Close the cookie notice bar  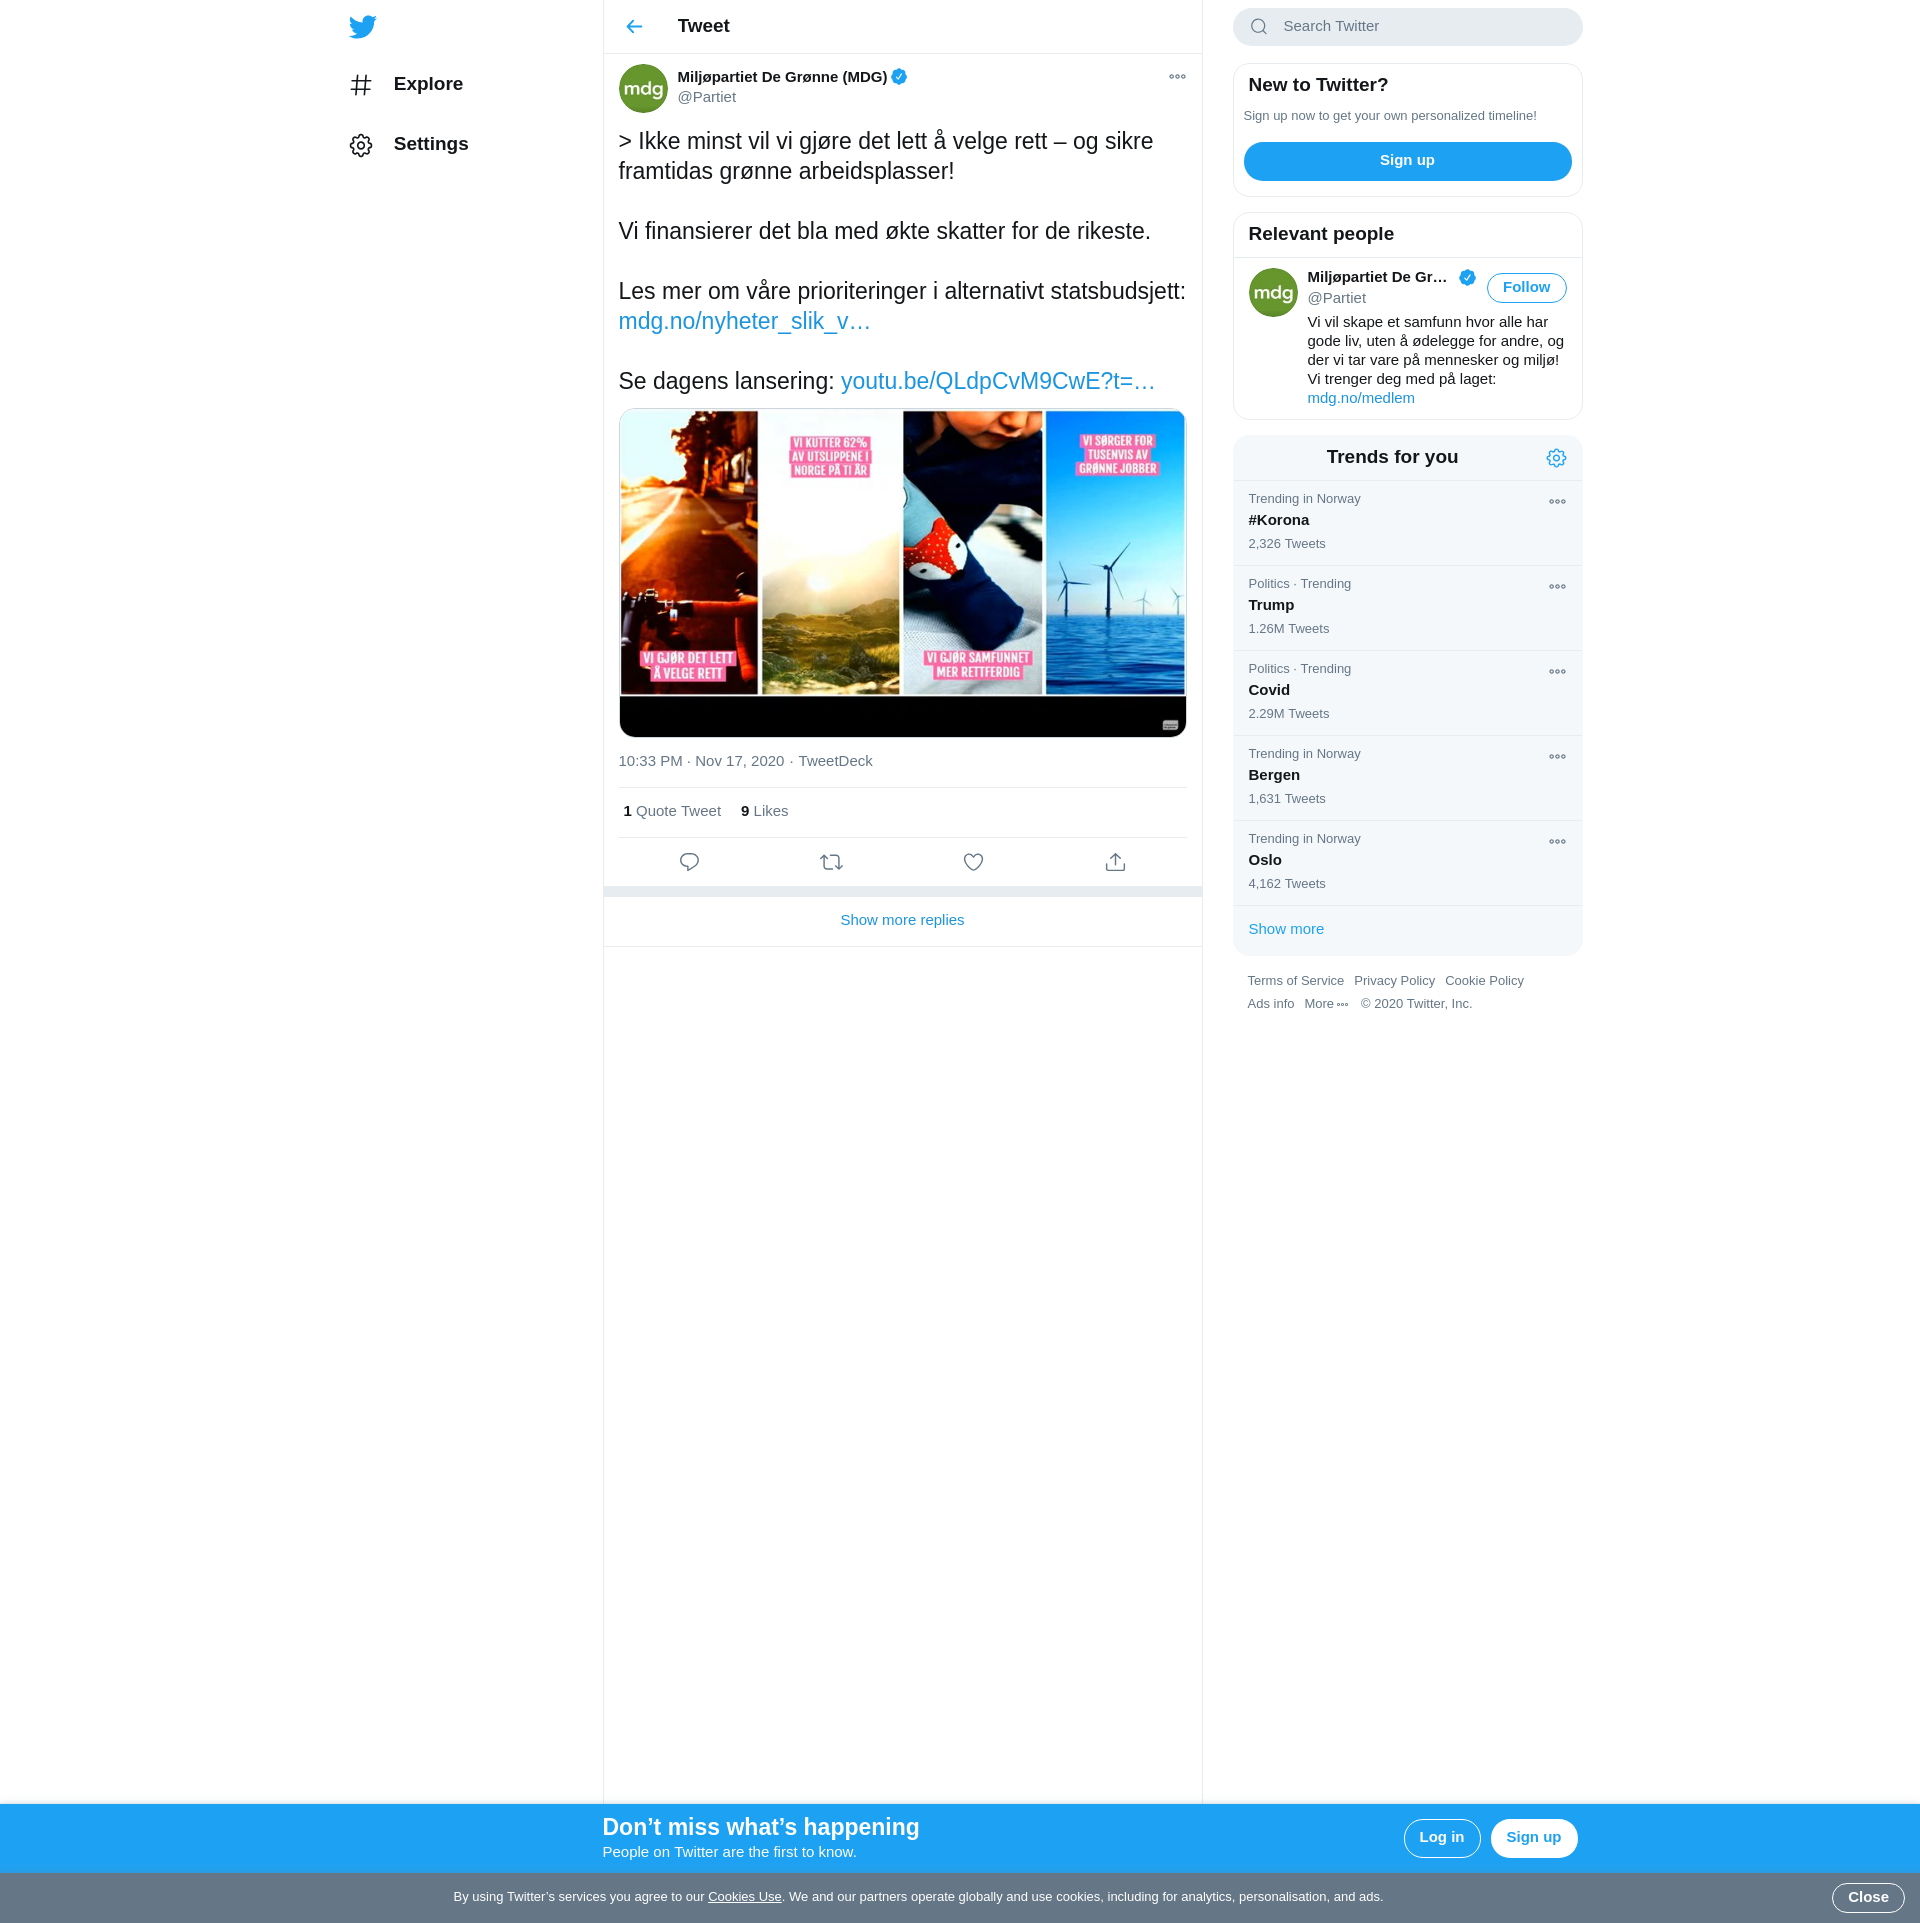tap(1867, 1898)
